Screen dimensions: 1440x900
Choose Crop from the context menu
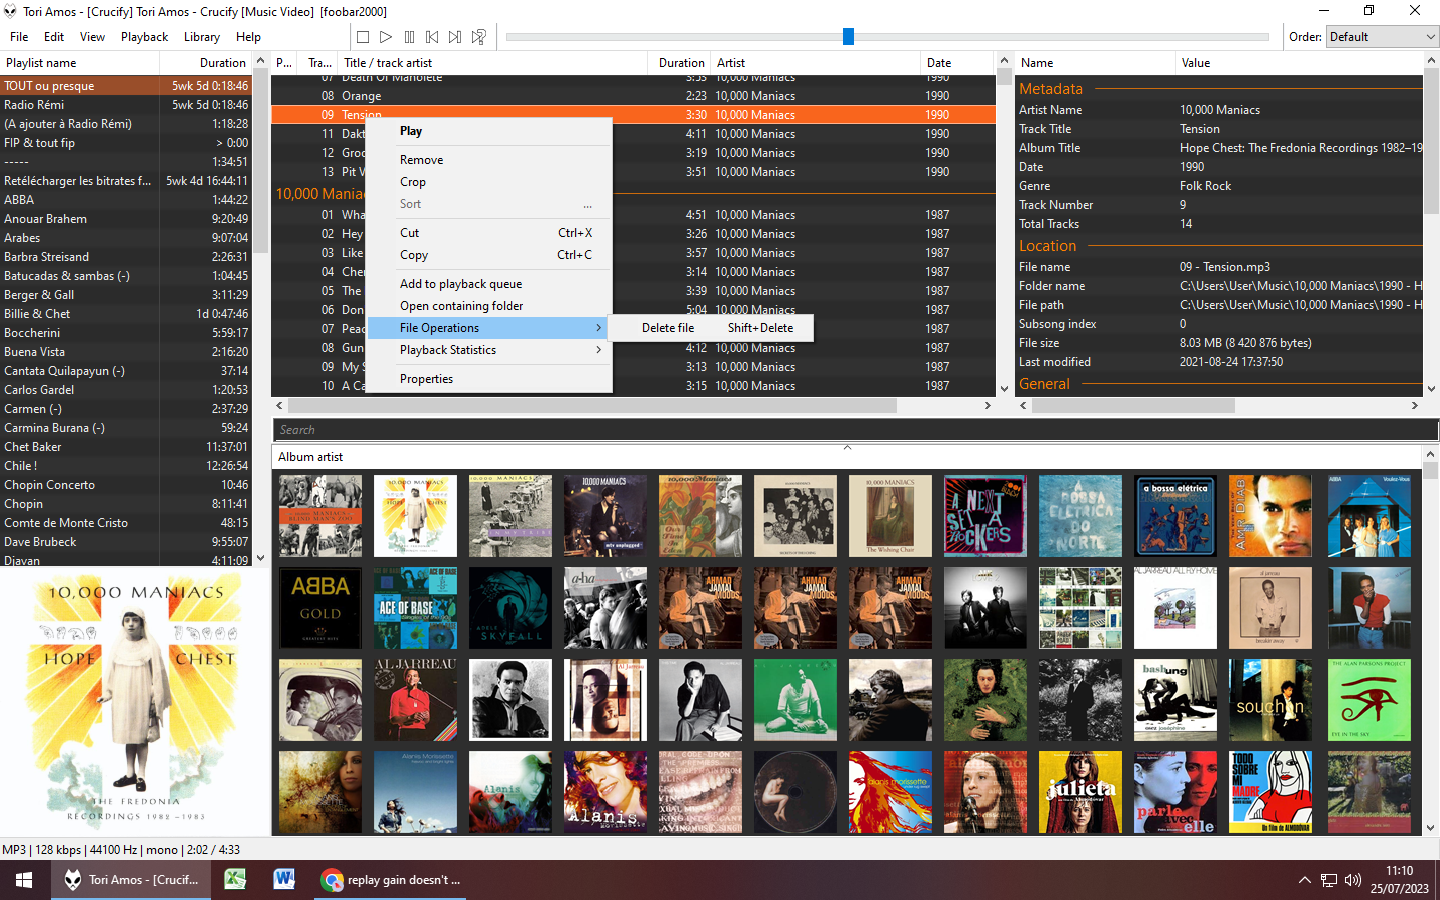click(x=490, y=182)
